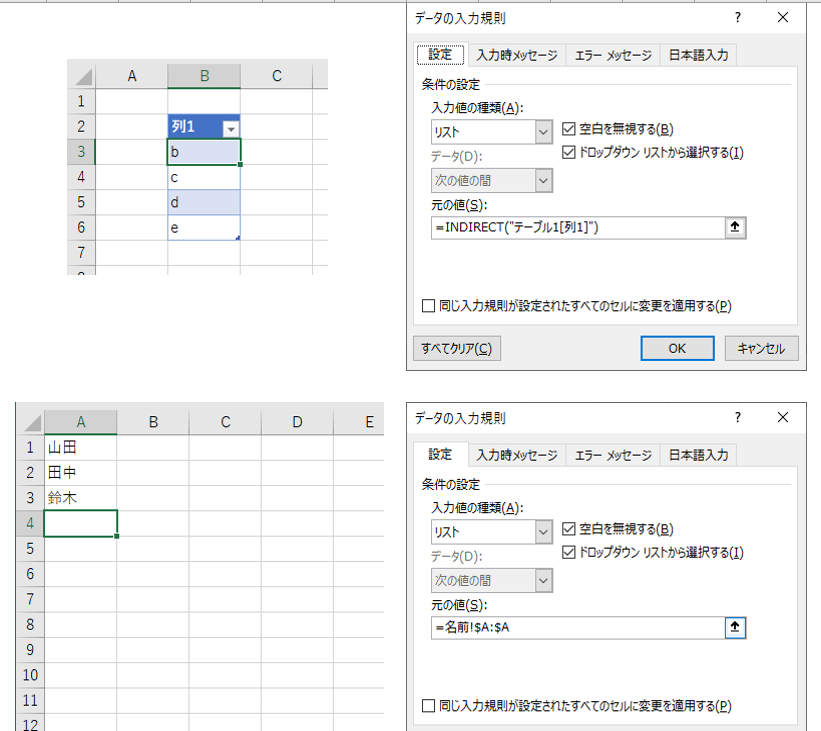Toggle ドロップダウン リストから選択する in upper dialog
Viewport: 821px width, 731px height.
pyautogui.click(x=569, y=152)
